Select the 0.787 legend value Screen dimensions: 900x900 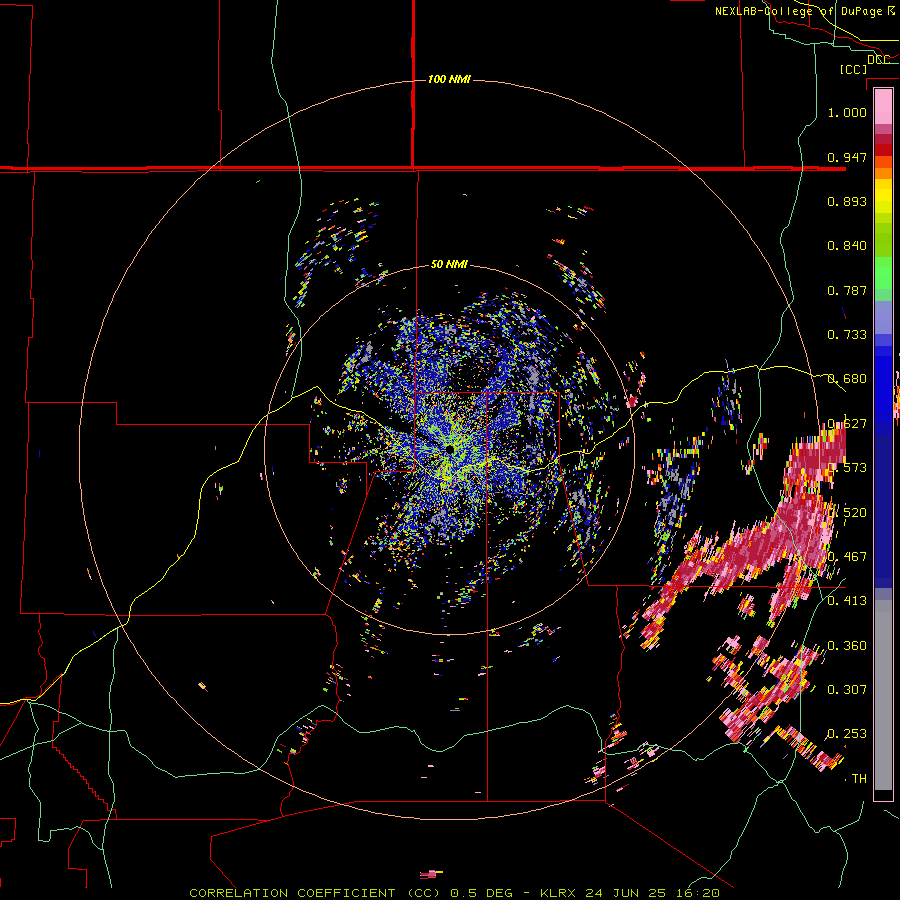pos(847,290)
